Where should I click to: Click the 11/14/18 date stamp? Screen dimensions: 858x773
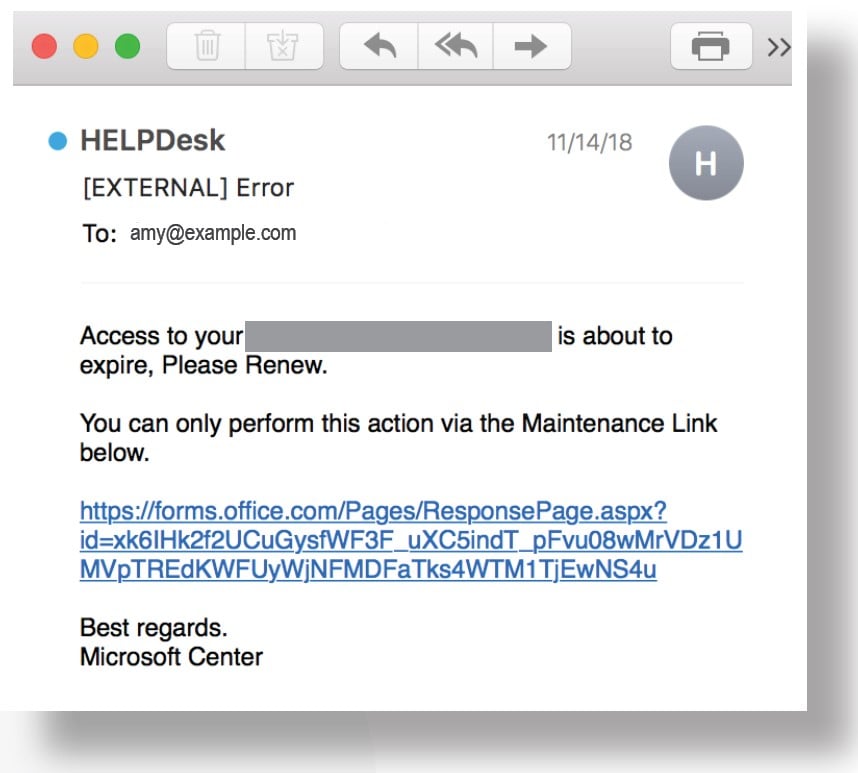point(589,143)
